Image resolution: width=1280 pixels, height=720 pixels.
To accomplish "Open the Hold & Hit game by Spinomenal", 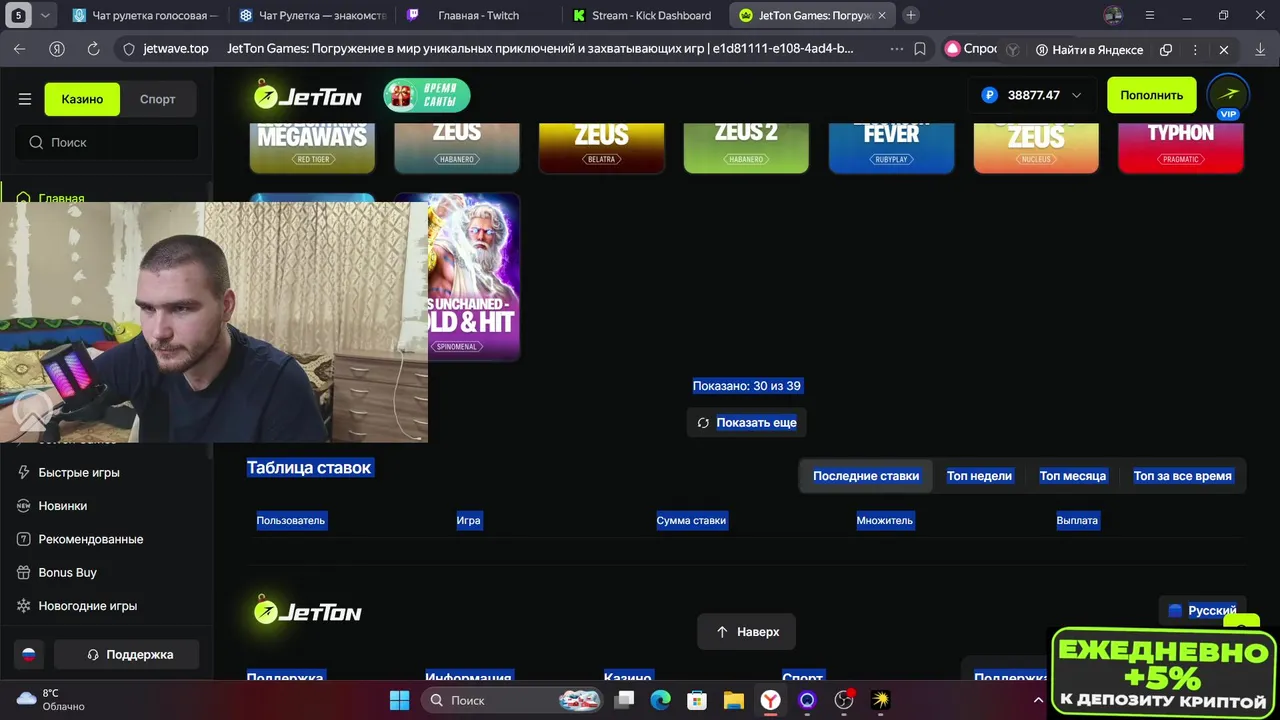I will 474,277.
